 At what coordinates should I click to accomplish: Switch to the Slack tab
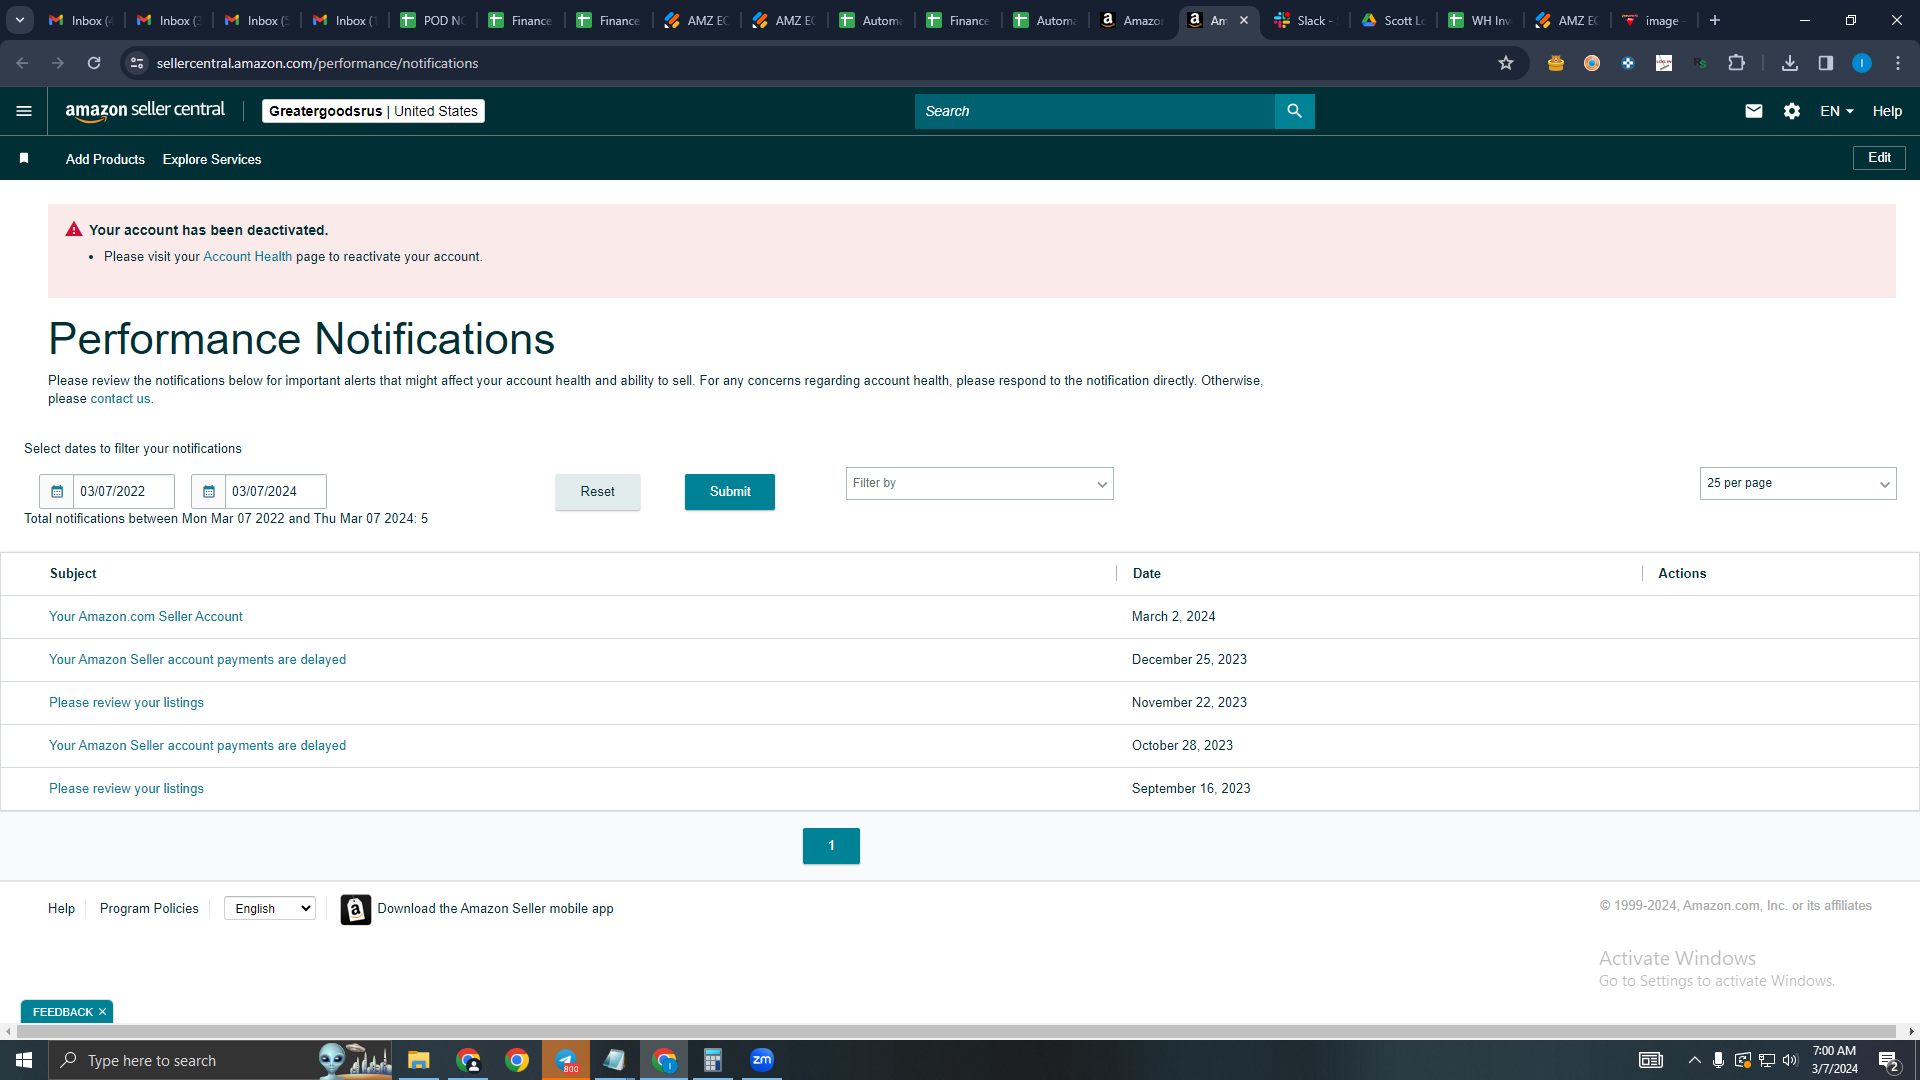tap(1305, 20)
